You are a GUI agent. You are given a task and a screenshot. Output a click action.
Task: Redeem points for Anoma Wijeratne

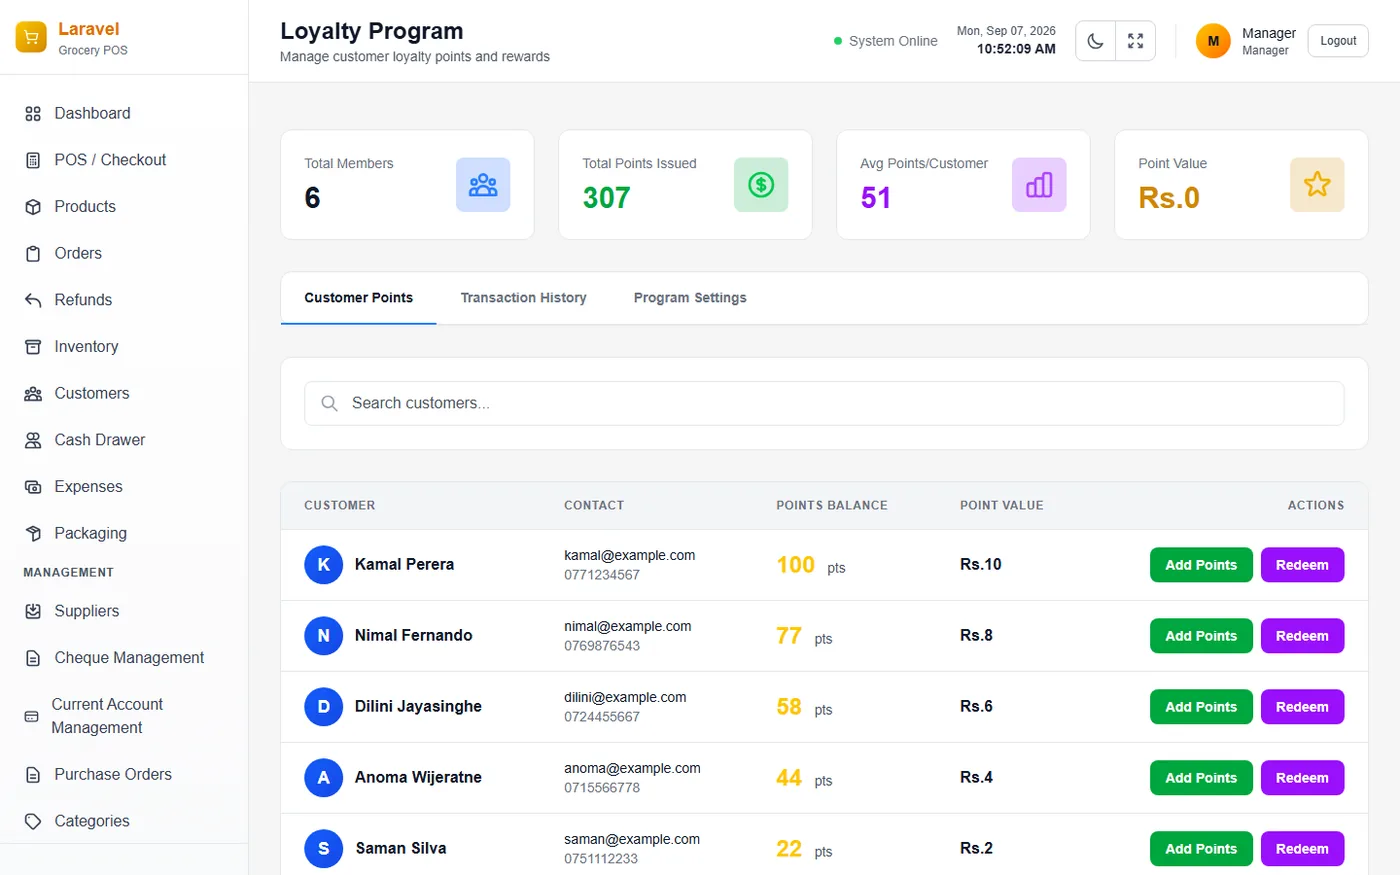tap(1302, 778)
